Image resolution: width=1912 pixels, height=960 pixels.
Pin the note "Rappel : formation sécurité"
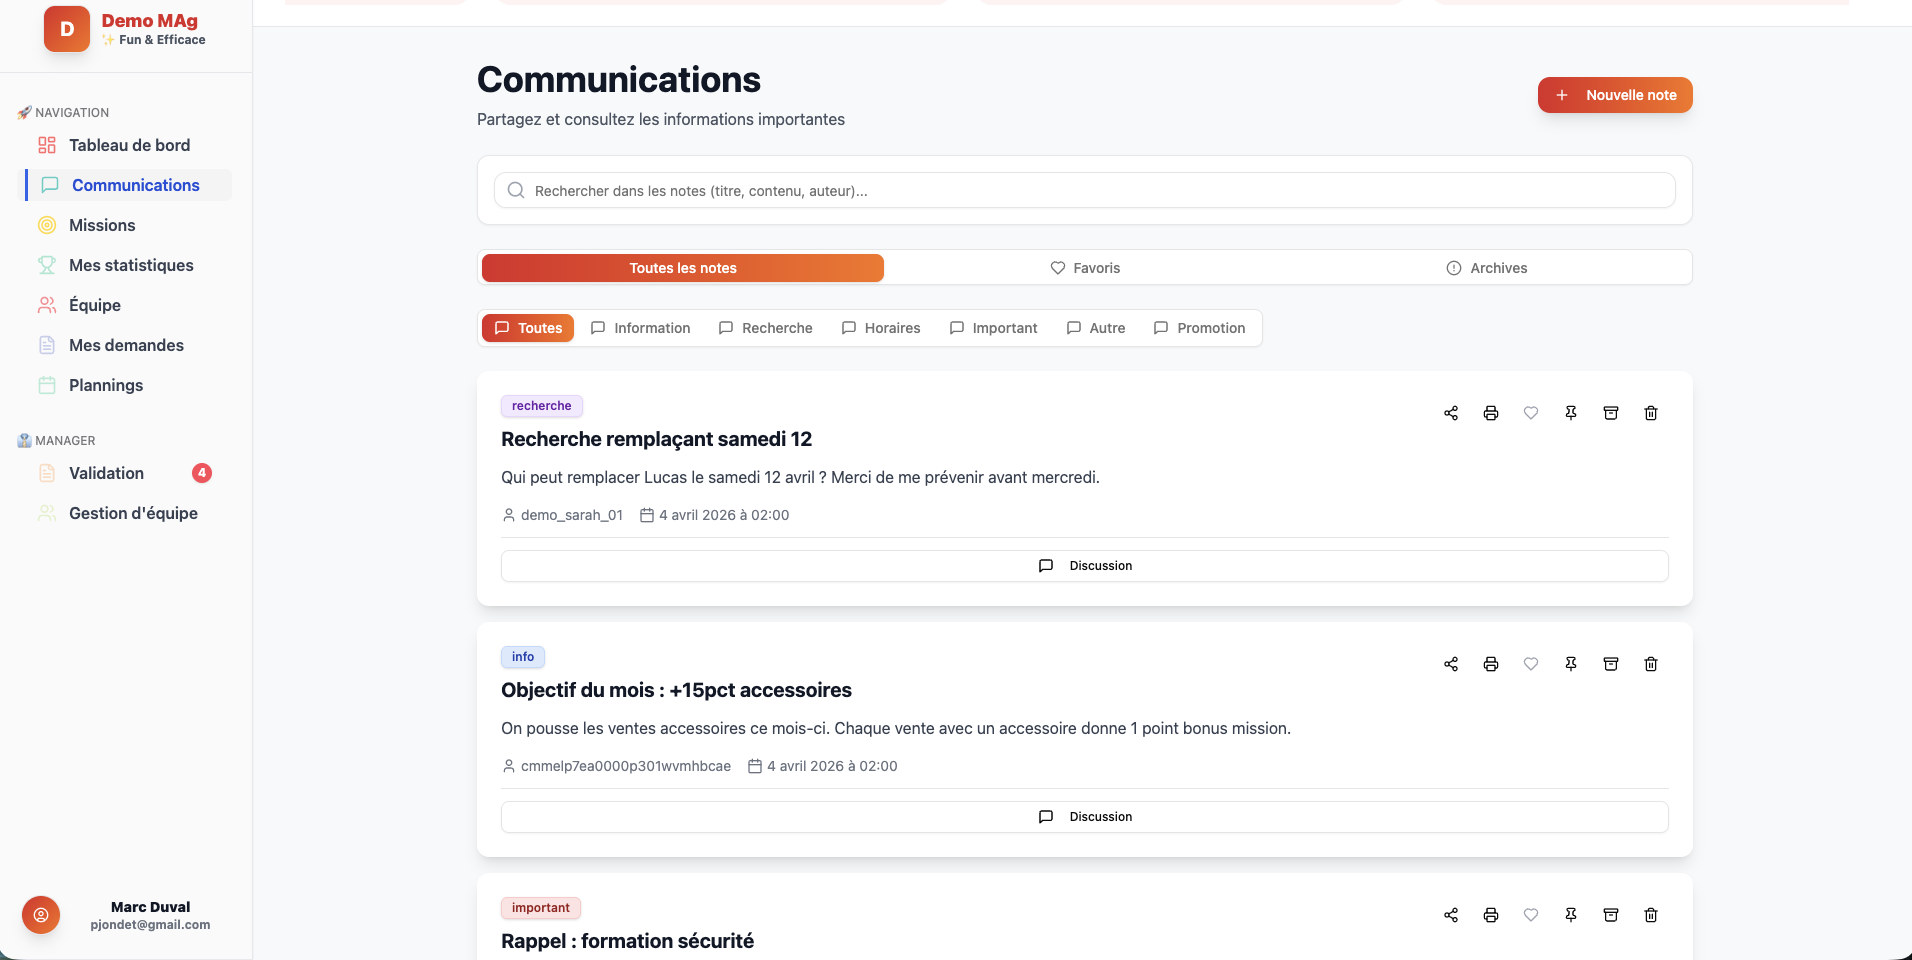(1571, 915)
